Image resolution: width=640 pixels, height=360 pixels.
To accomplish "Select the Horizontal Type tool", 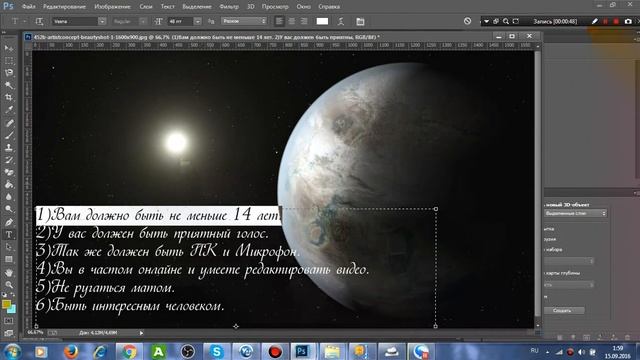I will click(9, 235).
